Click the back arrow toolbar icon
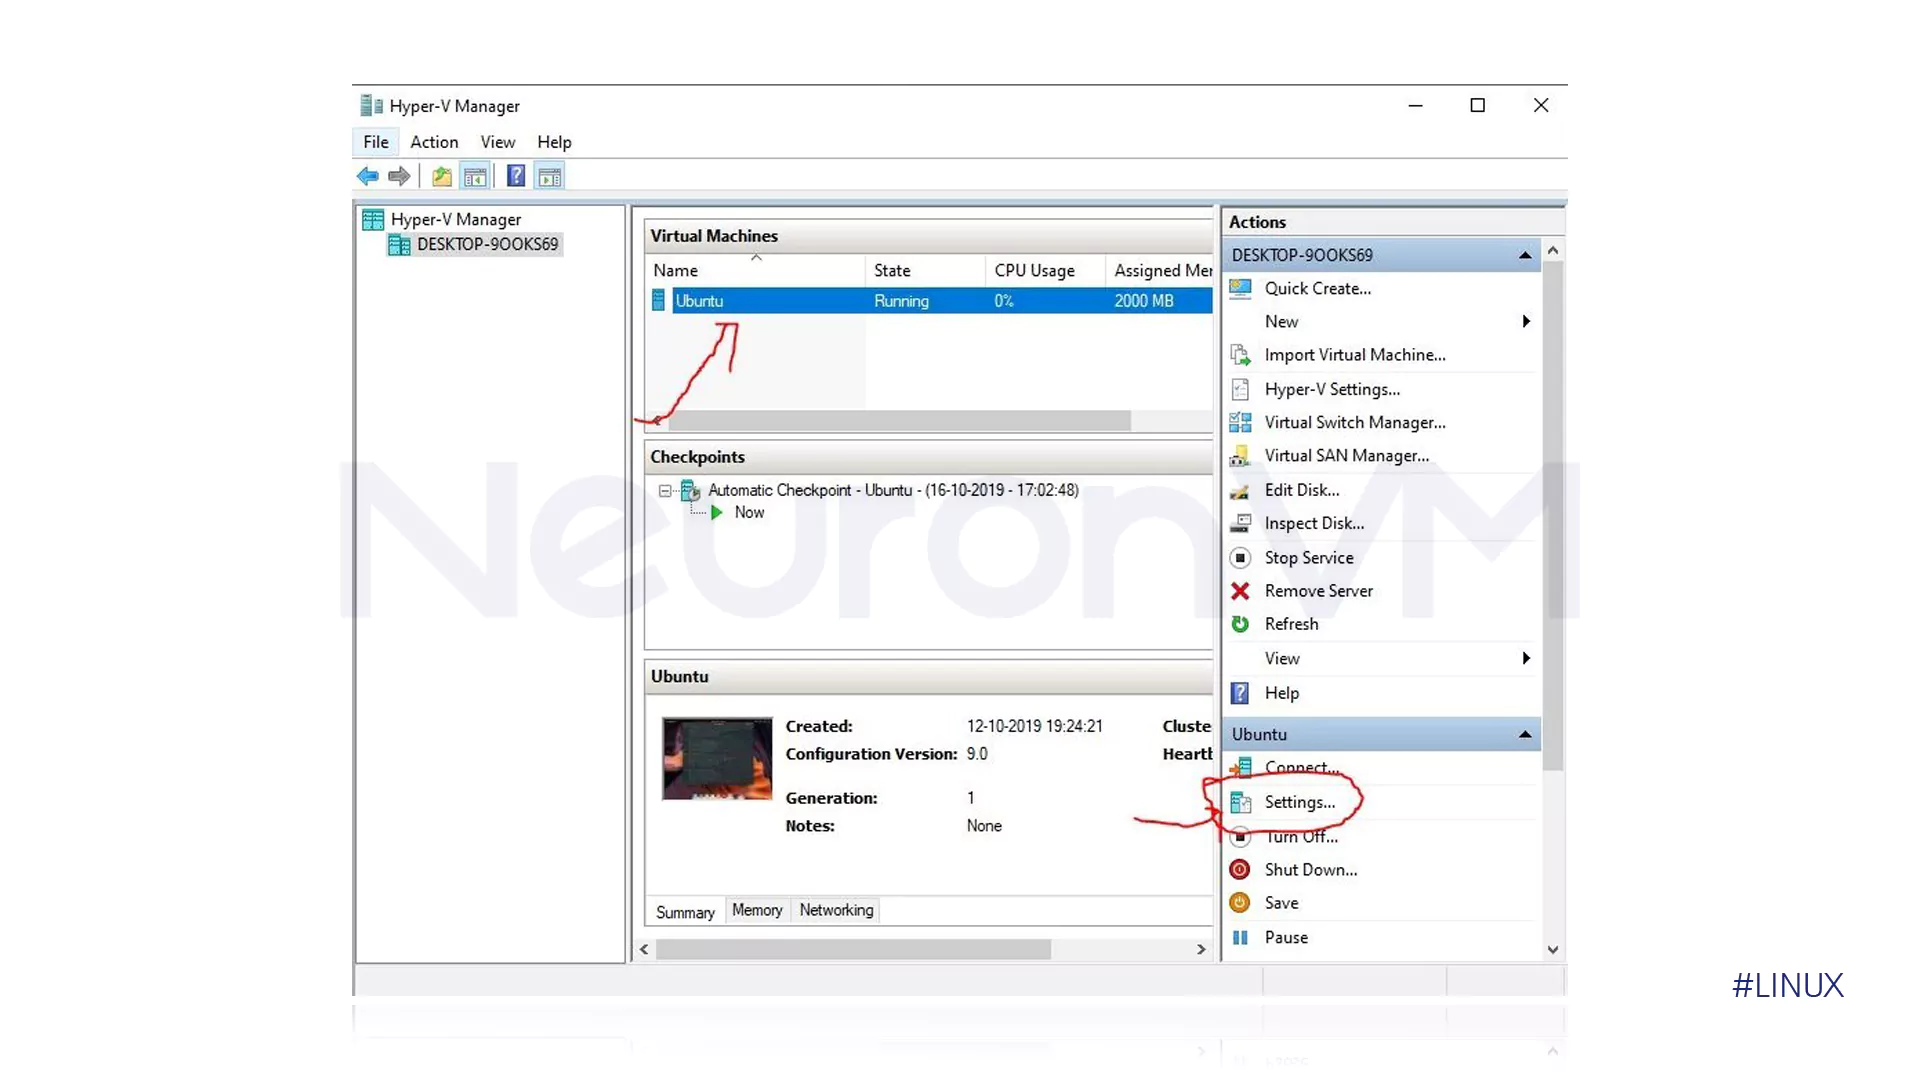This screenshot has width=1920, height=1080. point(367,177)
